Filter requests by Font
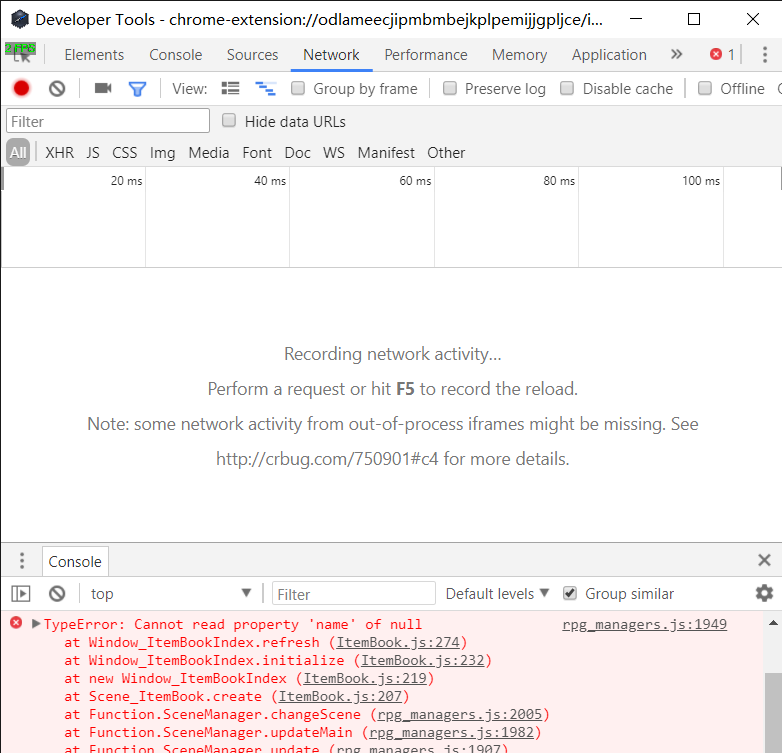The width and height of the screenshot is (782, 753). [x=257, y=153]
